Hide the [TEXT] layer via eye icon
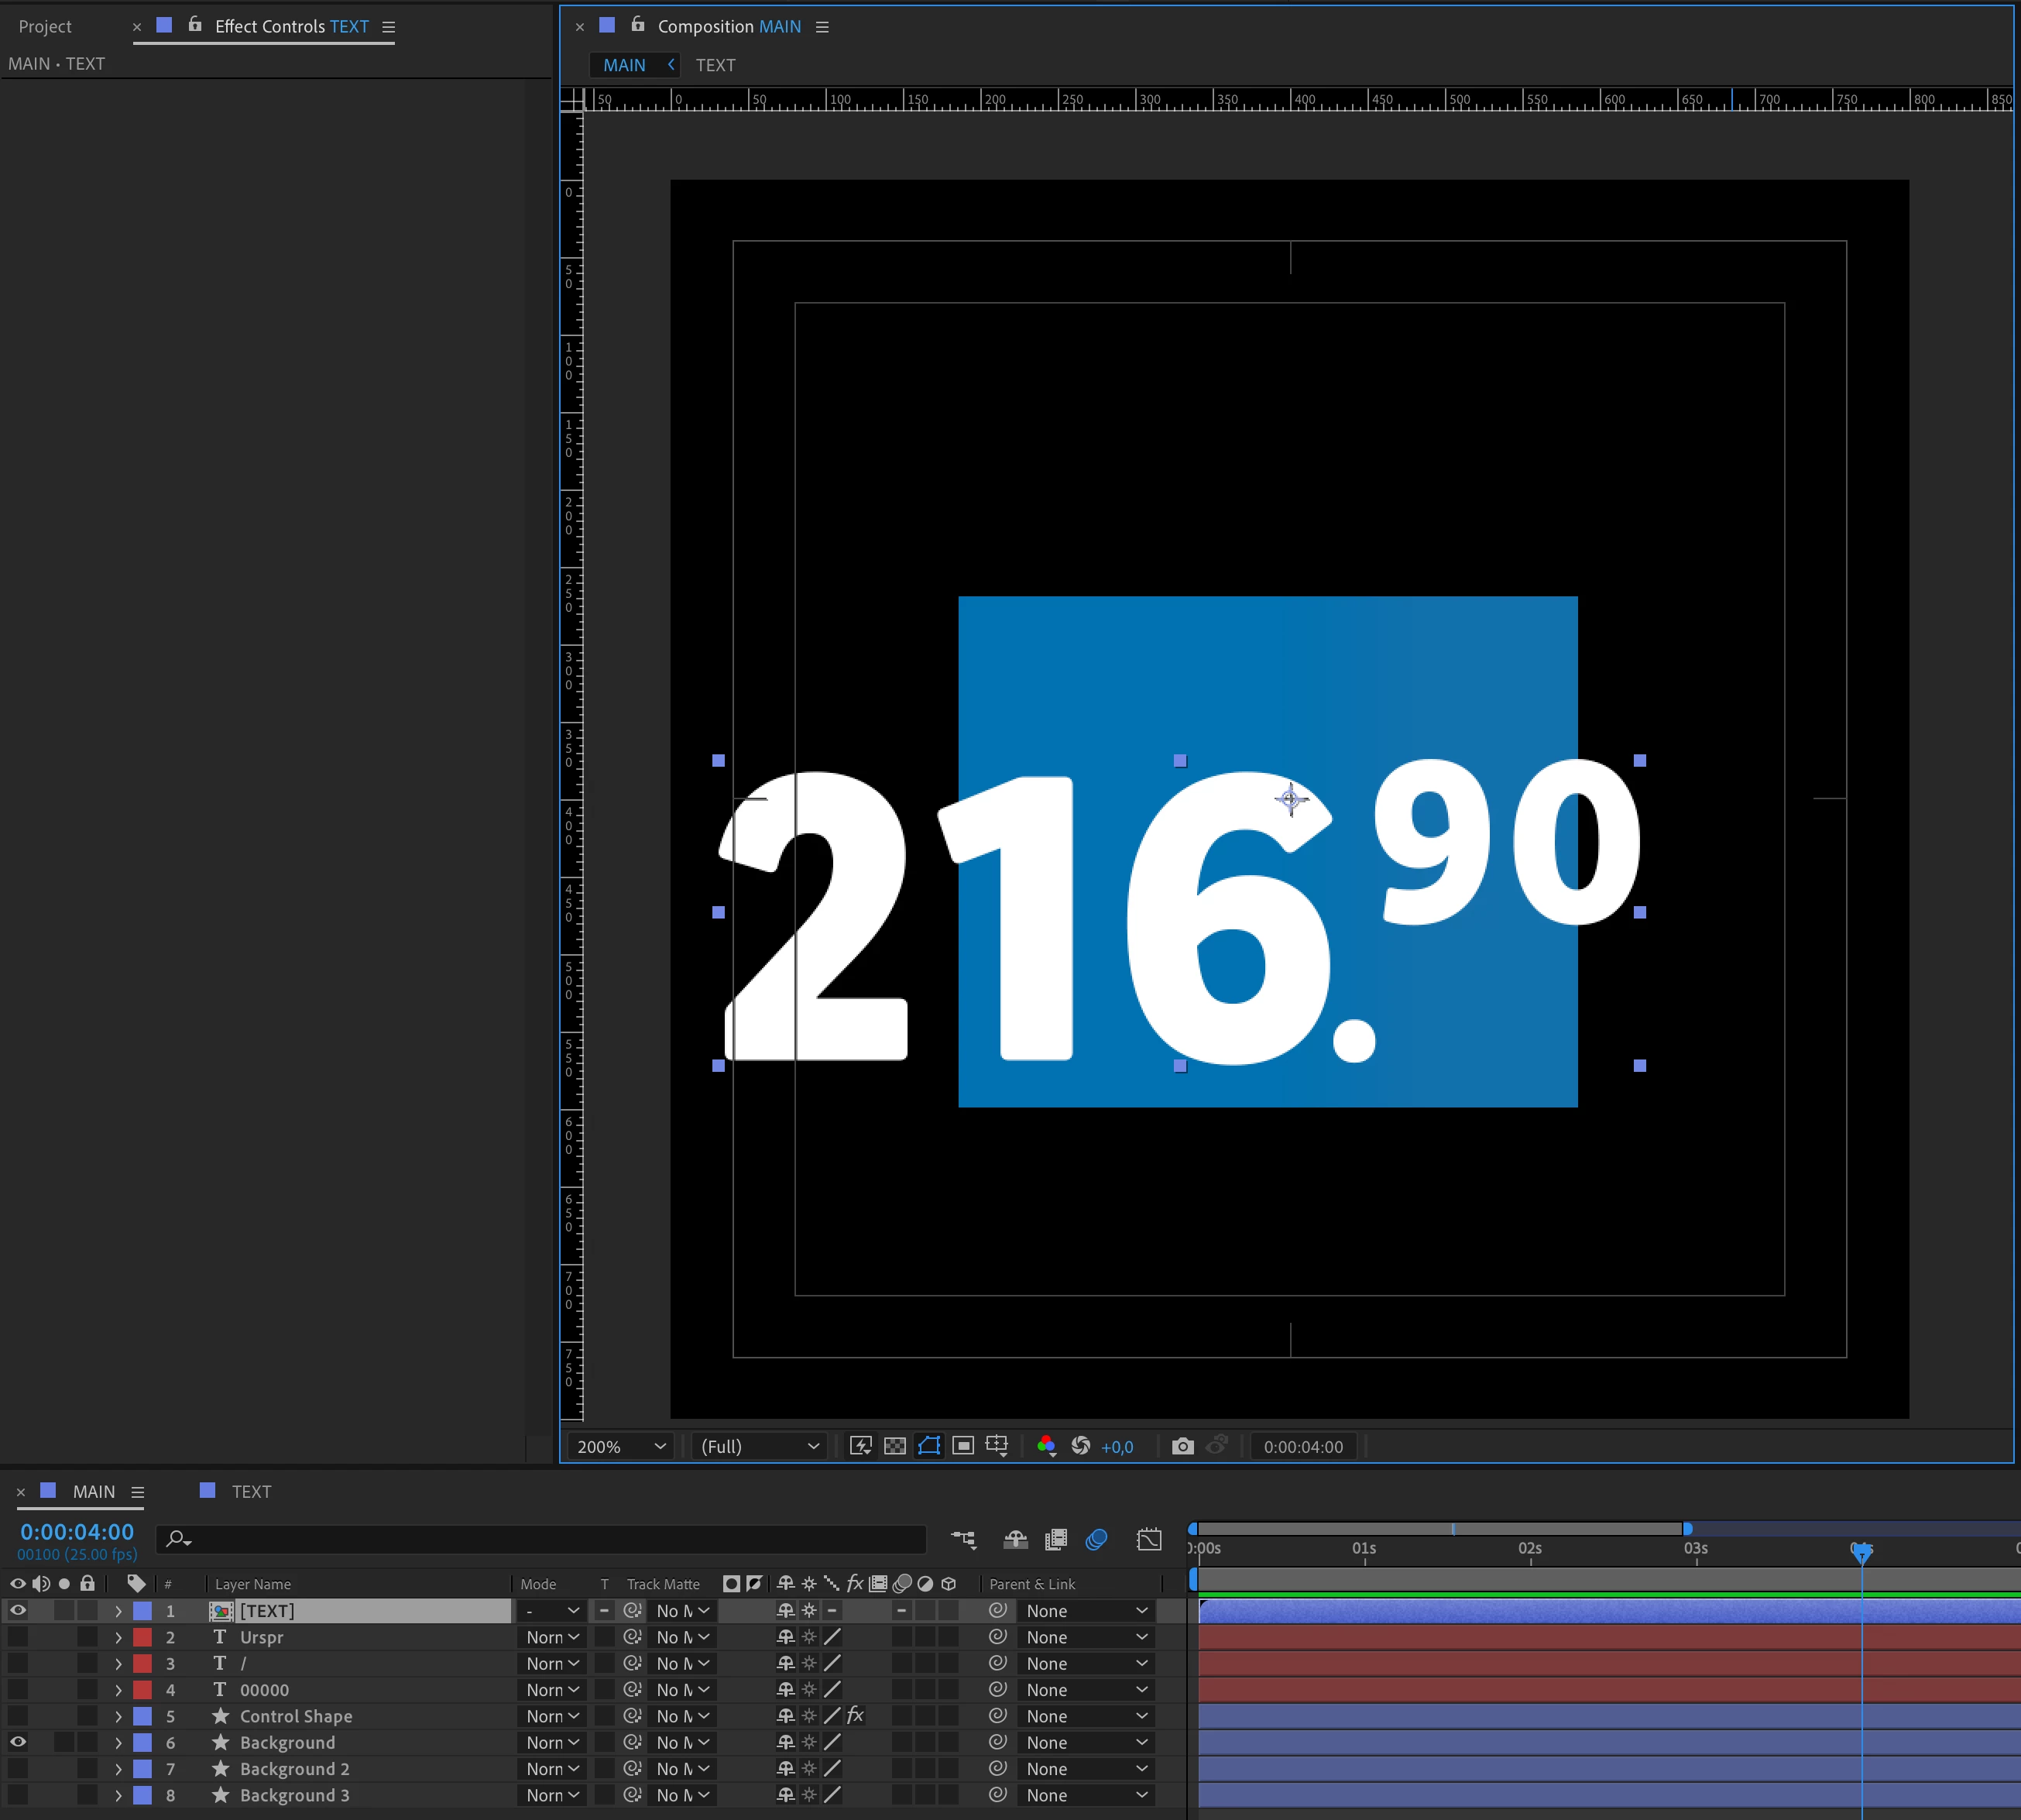The width and height of the screenshot is (2021, 1820). pyautogui.click(x=18, y=1611)
